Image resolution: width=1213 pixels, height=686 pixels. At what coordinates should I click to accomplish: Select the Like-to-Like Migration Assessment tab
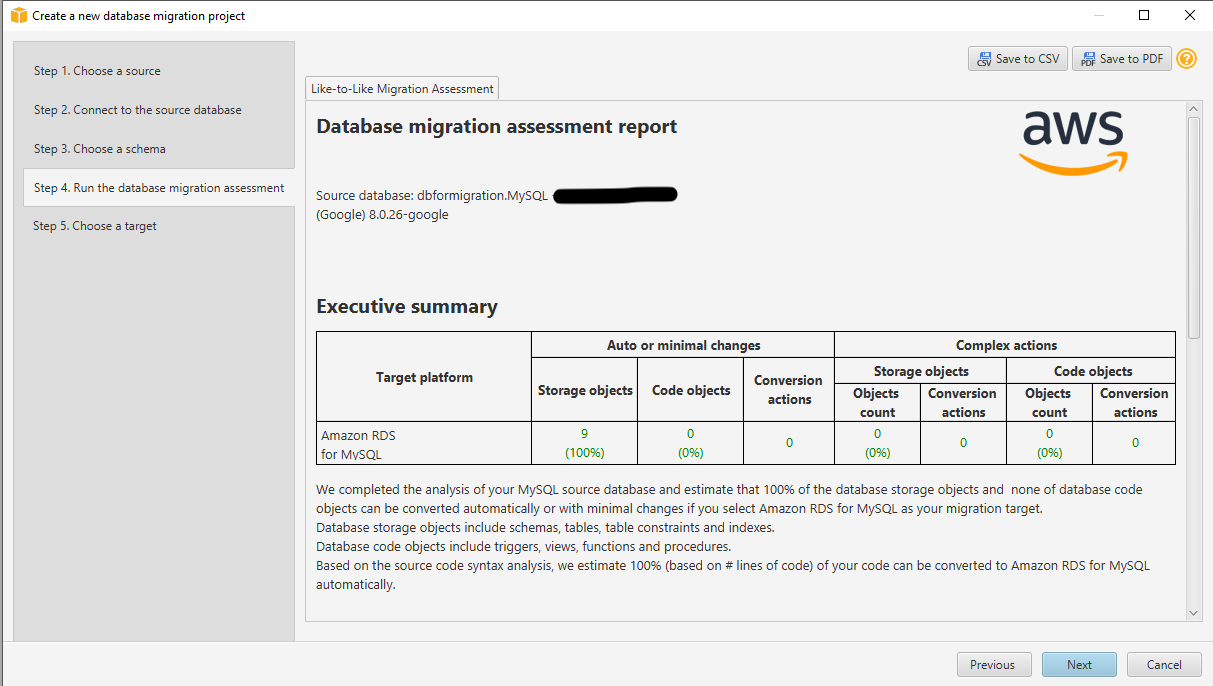click(402, 88)
